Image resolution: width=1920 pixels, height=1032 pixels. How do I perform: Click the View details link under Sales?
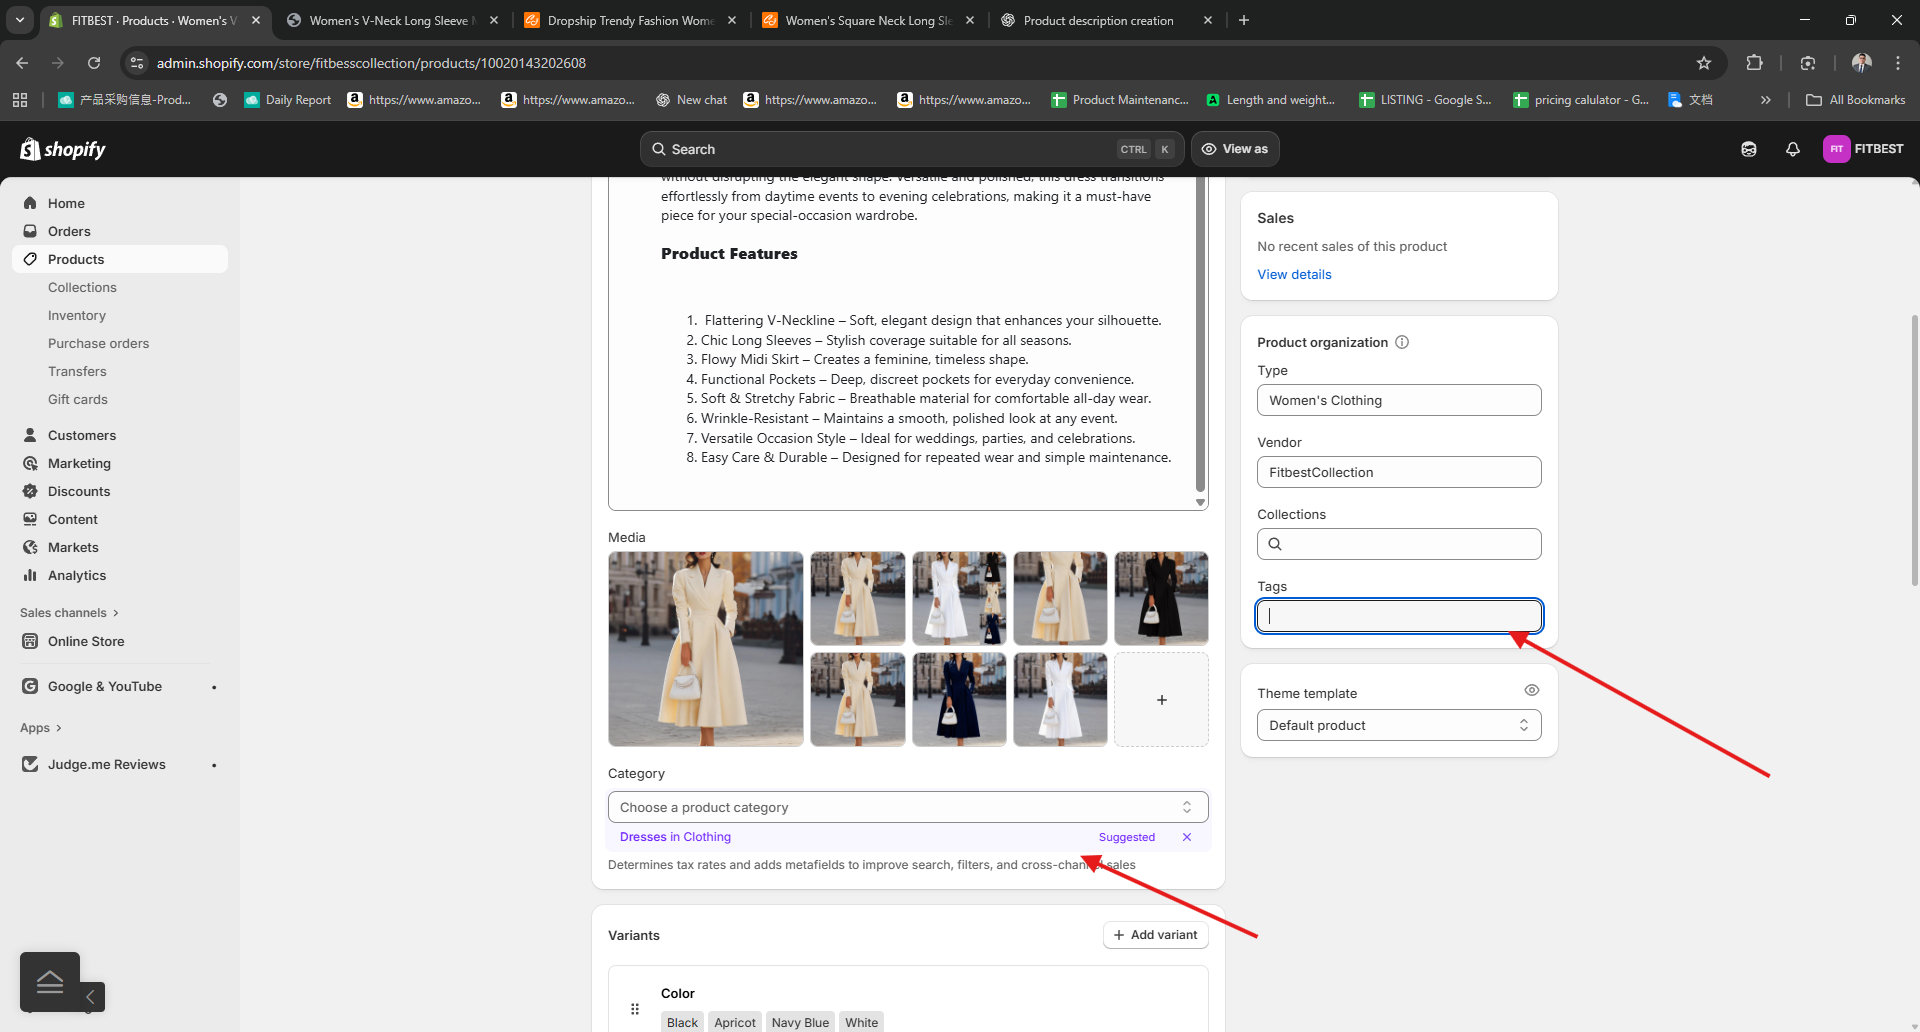[1294, 274]
